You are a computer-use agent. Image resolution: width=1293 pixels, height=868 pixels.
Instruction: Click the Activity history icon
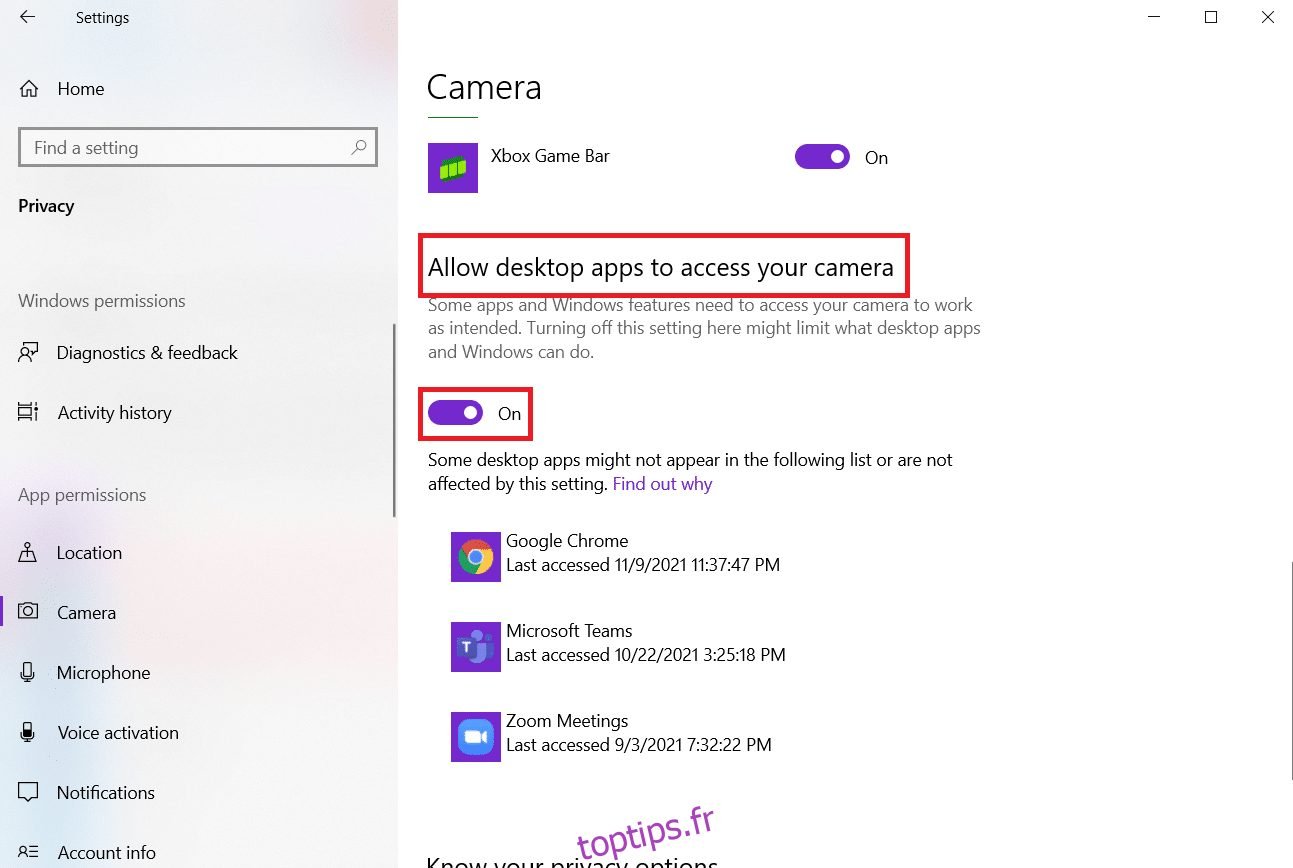coord(28,412)
